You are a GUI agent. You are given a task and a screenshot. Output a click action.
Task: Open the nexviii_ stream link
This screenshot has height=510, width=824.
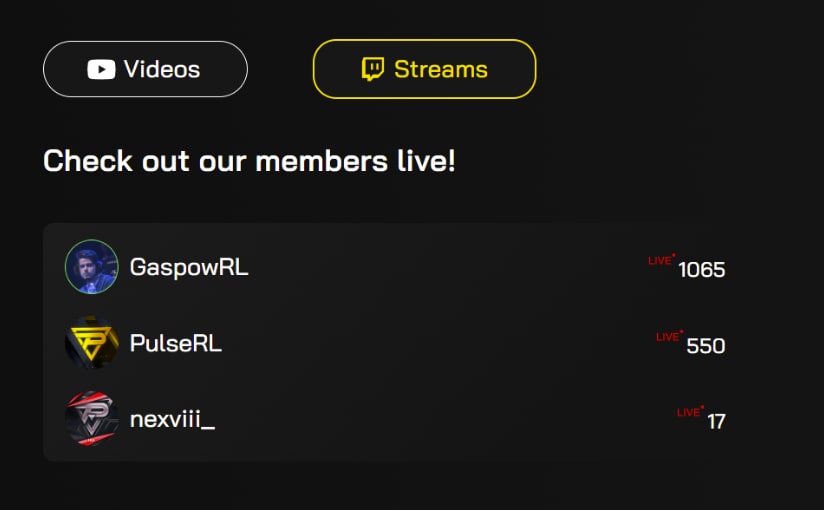point(172,419)
